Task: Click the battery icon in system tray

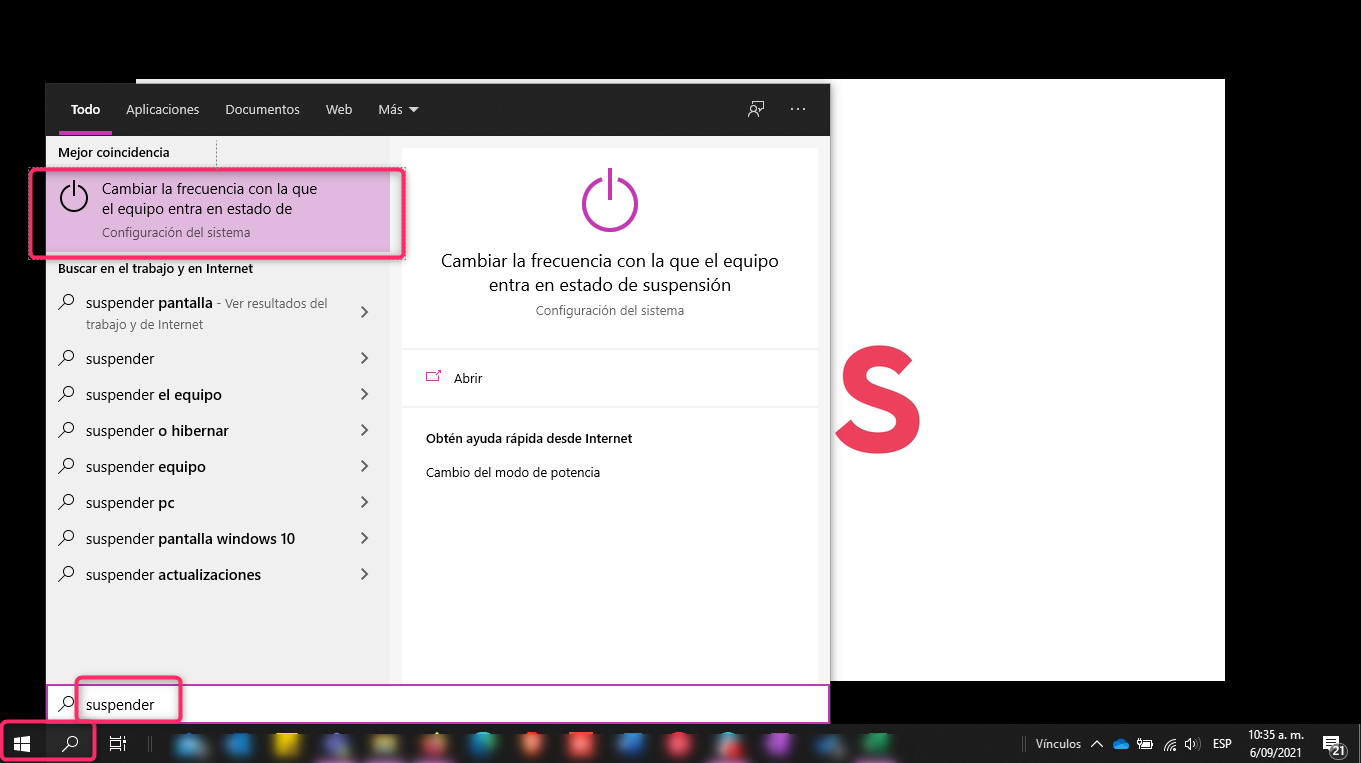Action: pos(1145,744)
